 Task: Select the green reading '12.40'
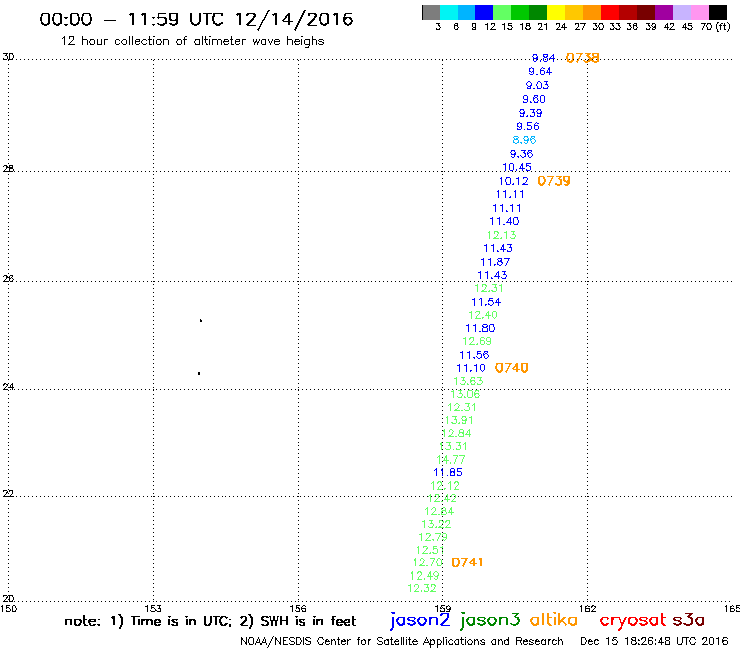pyautogui.click(x=483, y=315)
